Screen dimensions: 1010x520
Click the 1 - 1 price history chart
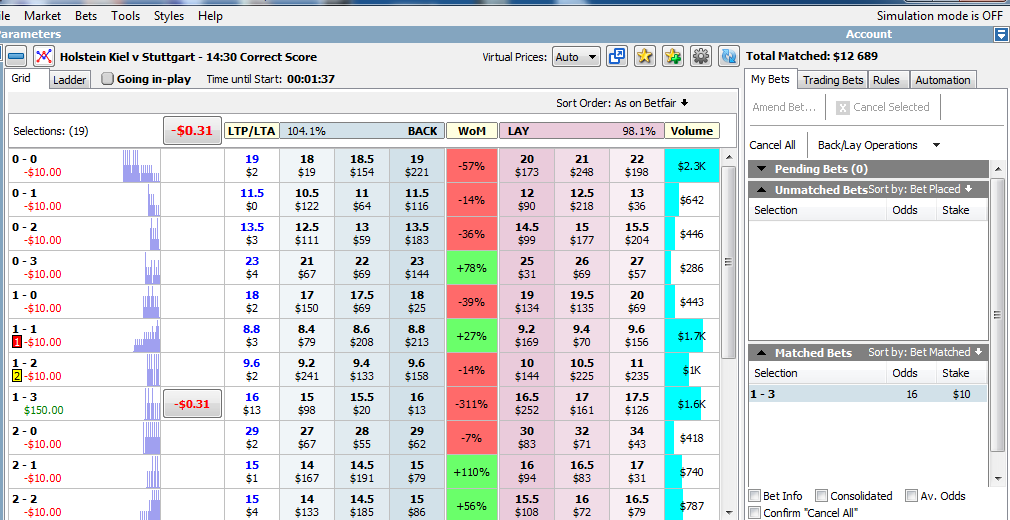[147, 336]
